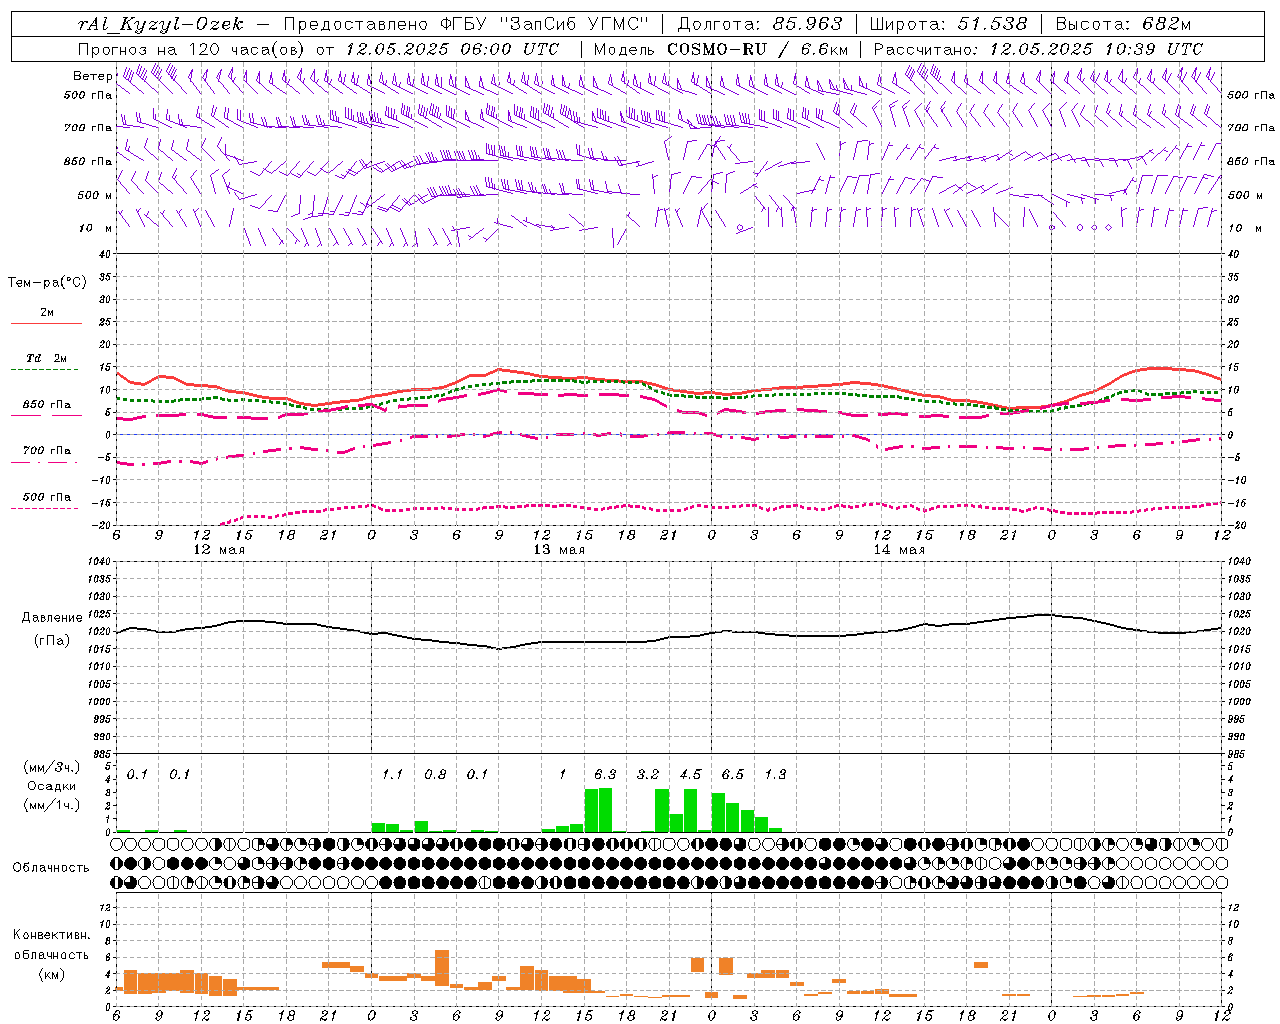The image size is (1280, 1024).
Task: Click the 0.8 precipitation total value
Action: click(x=435, y=775)
